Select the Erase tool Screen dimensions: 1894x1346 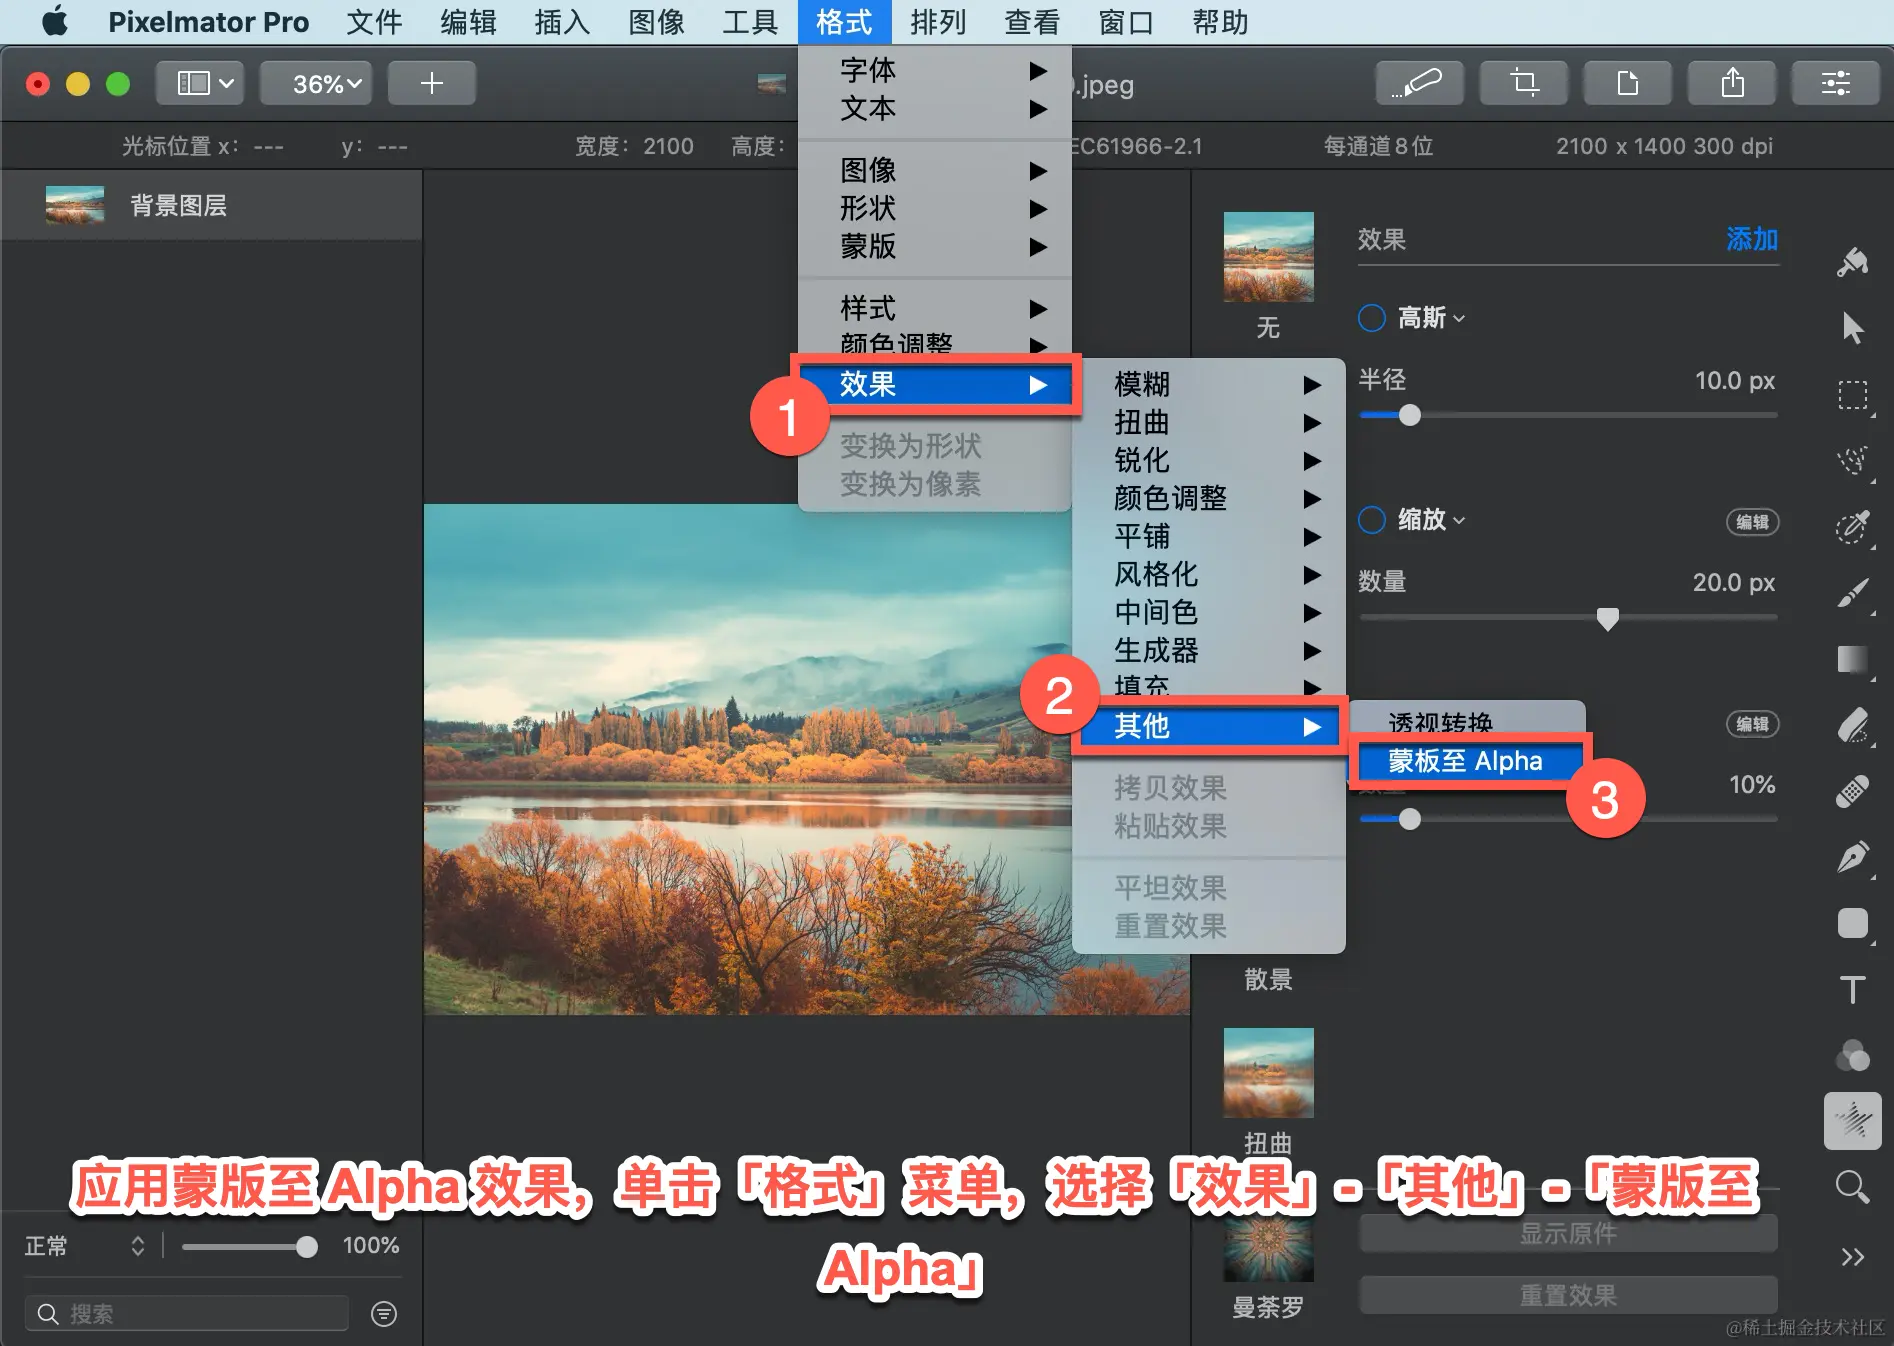tap(1852, 725)
